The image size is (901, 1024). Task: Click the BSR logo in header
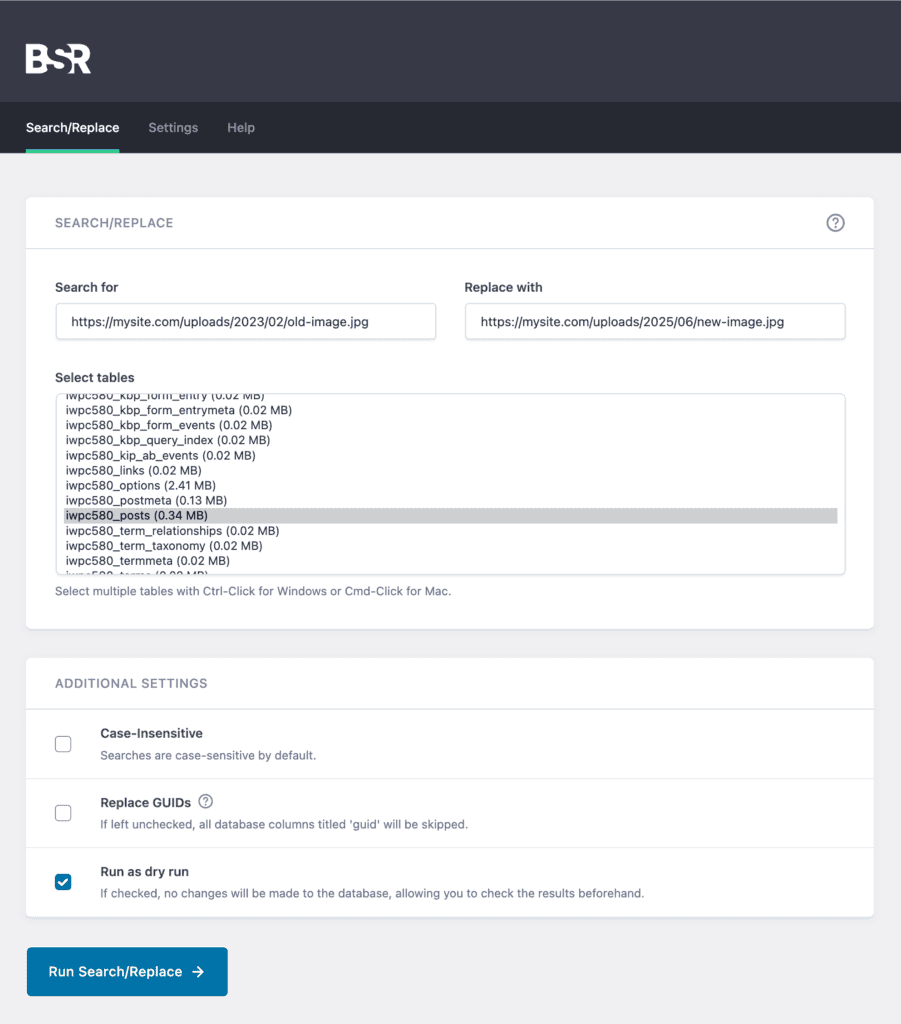tap(58, 59)
